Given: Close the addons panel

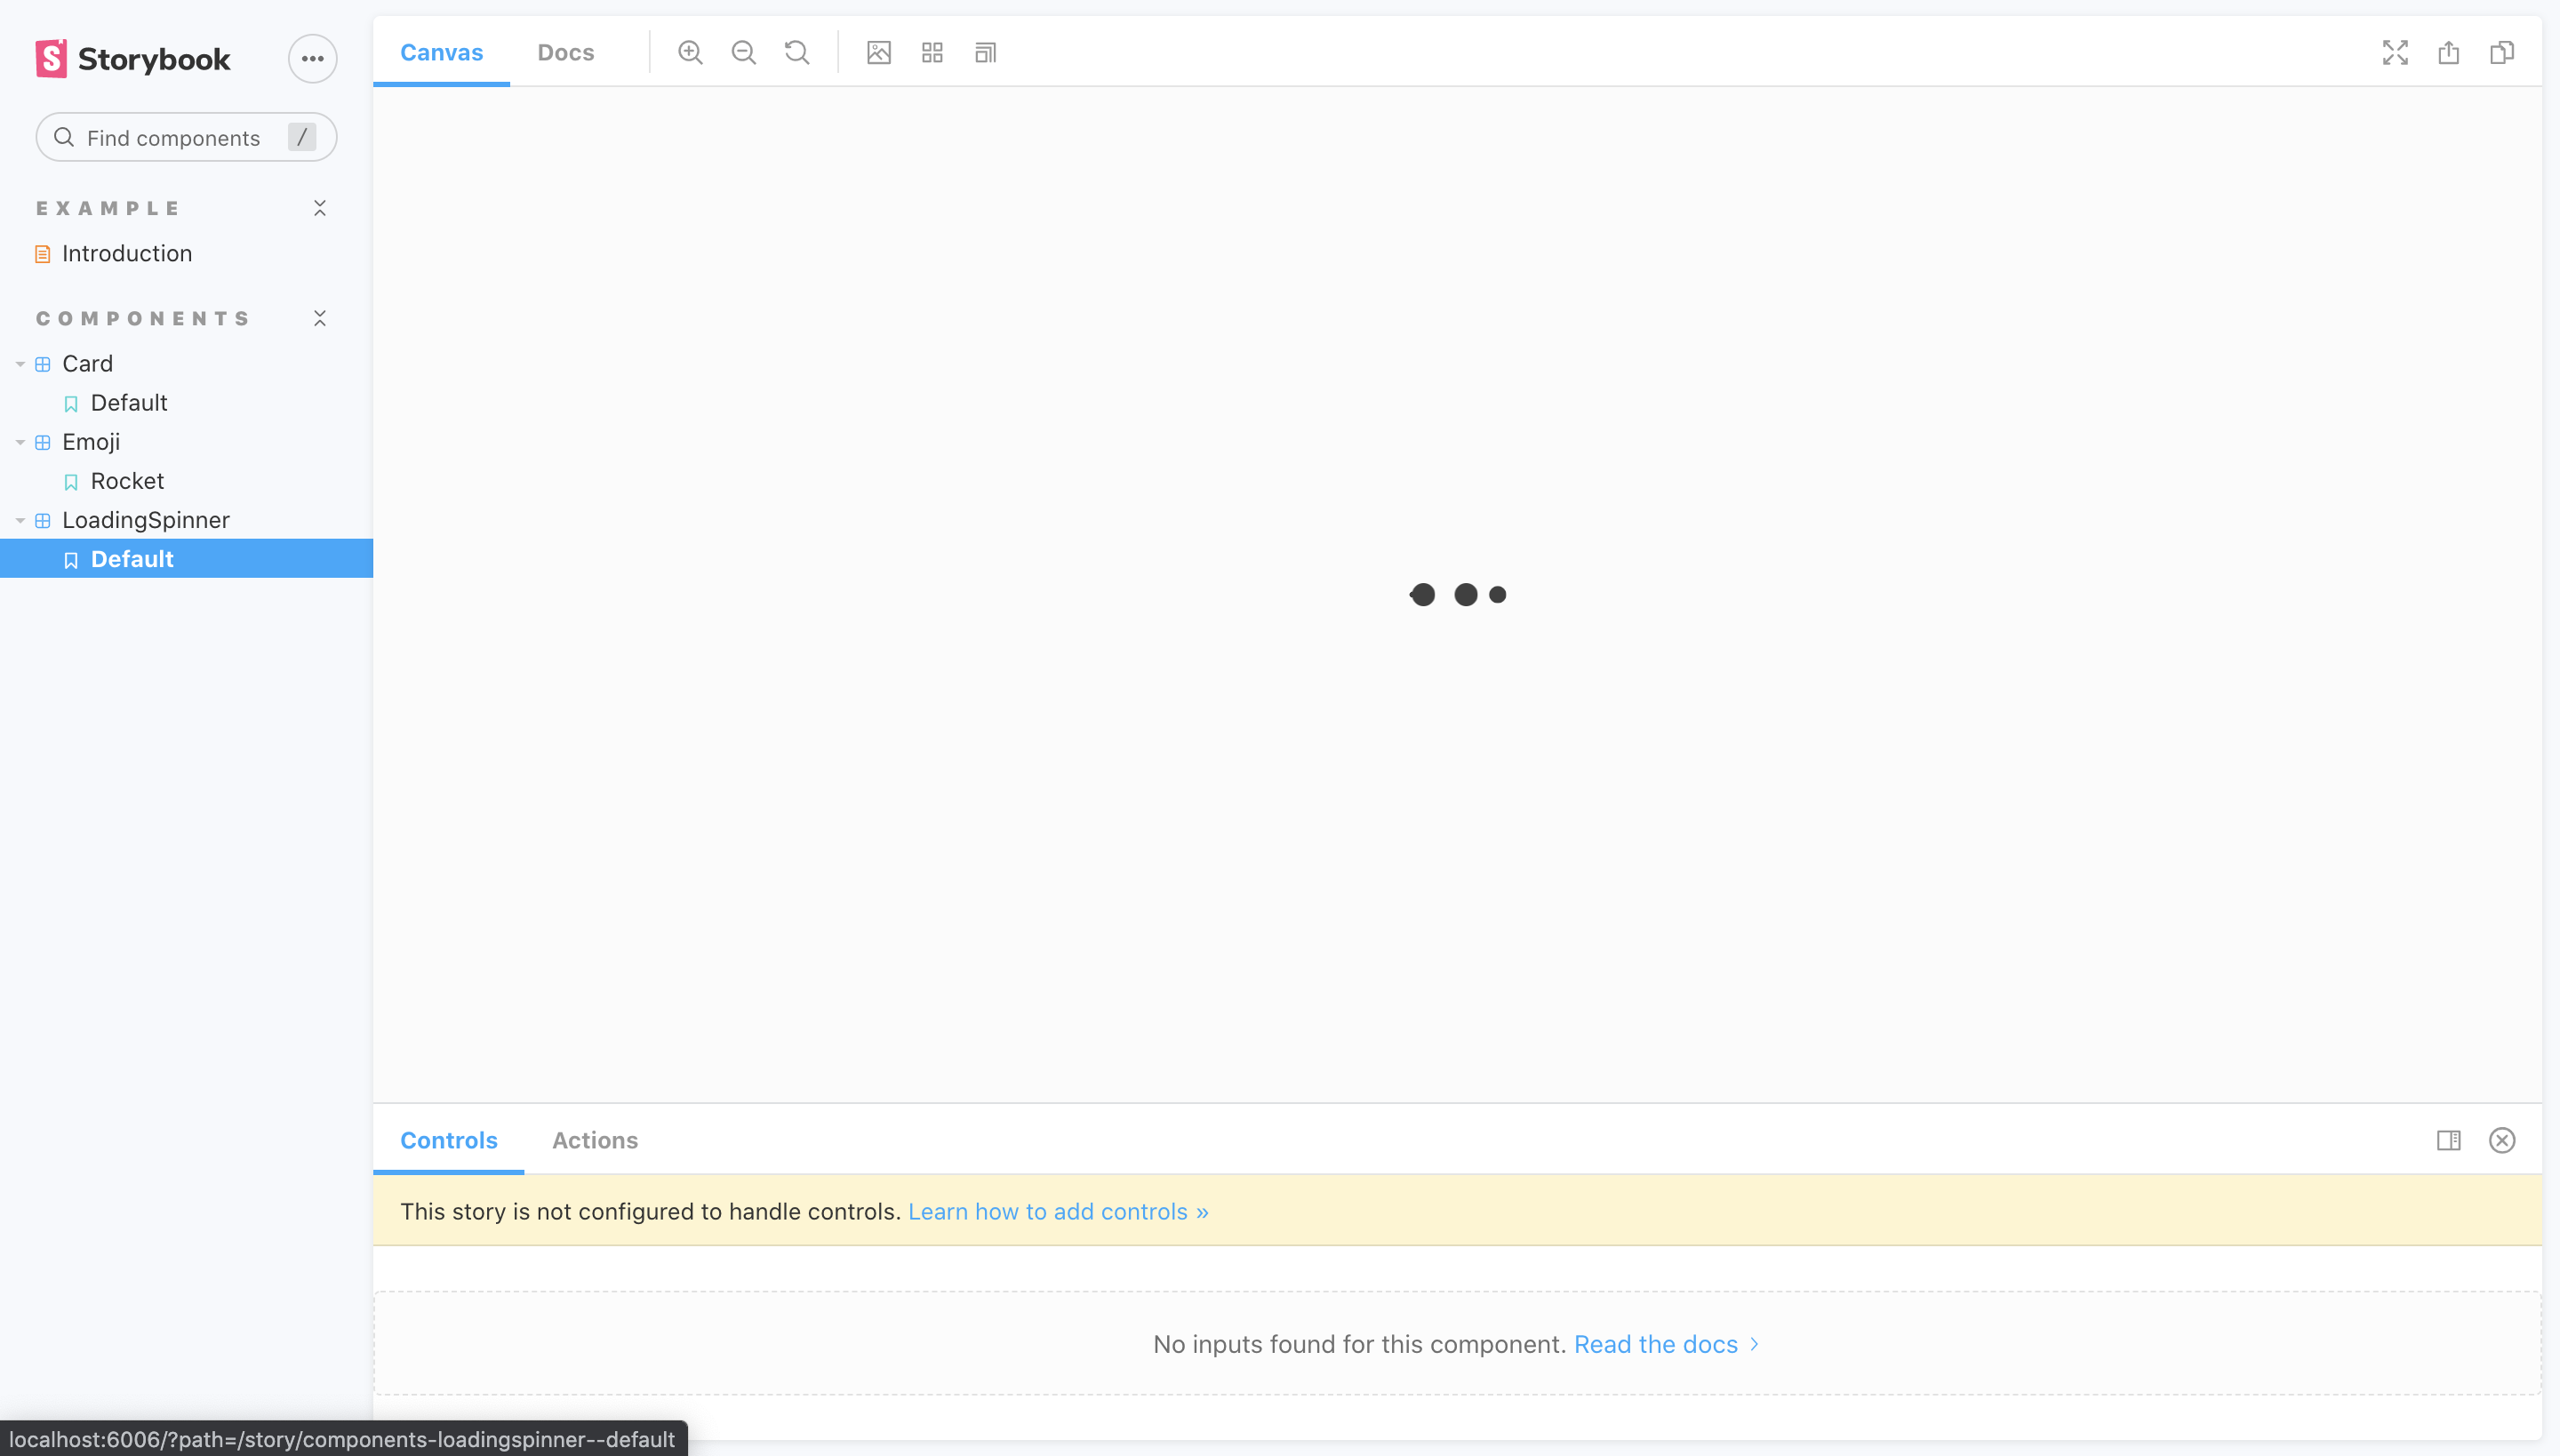Looking at the screenshot, I should [x=2501, y=1140].
